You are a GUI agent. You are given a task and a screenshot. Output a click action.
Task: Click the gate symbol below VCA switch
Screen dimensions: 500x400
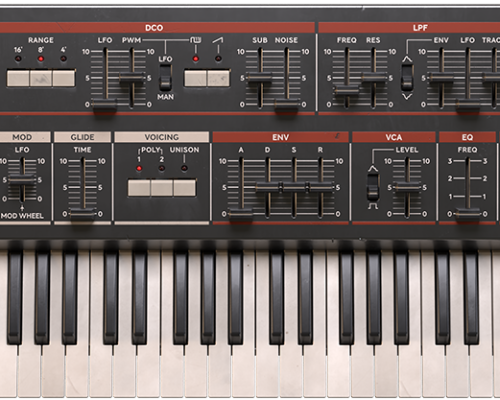point(373,206)
